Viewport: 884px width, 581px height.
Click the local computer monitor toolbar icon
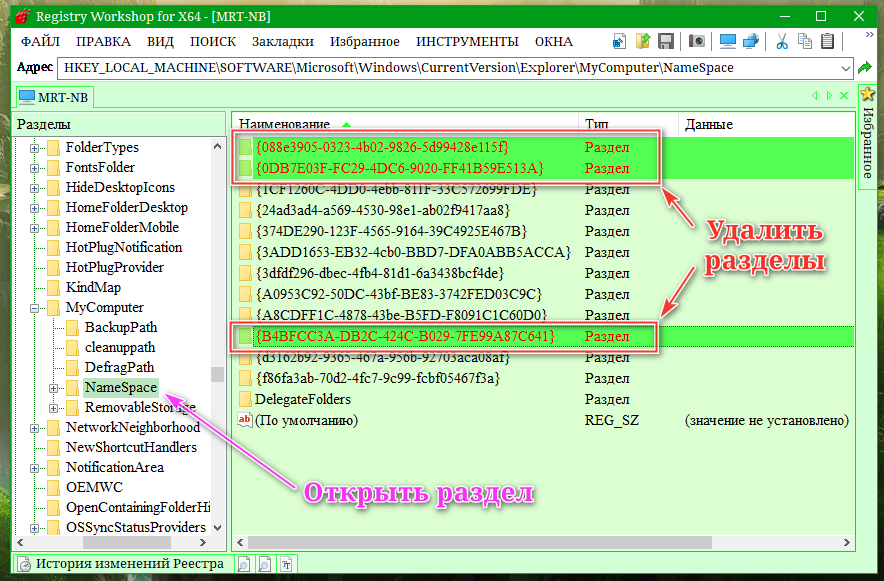pos(727,41)
